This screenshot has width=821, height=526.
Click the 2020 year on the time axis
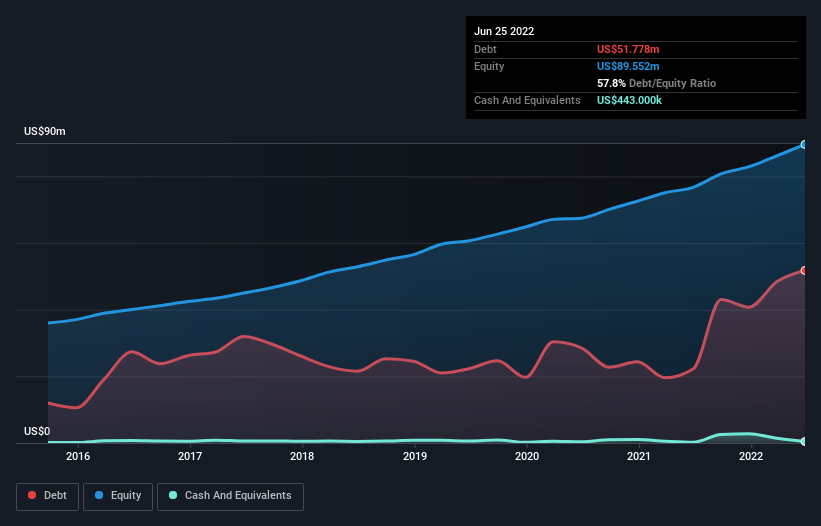tap(527, 457)
